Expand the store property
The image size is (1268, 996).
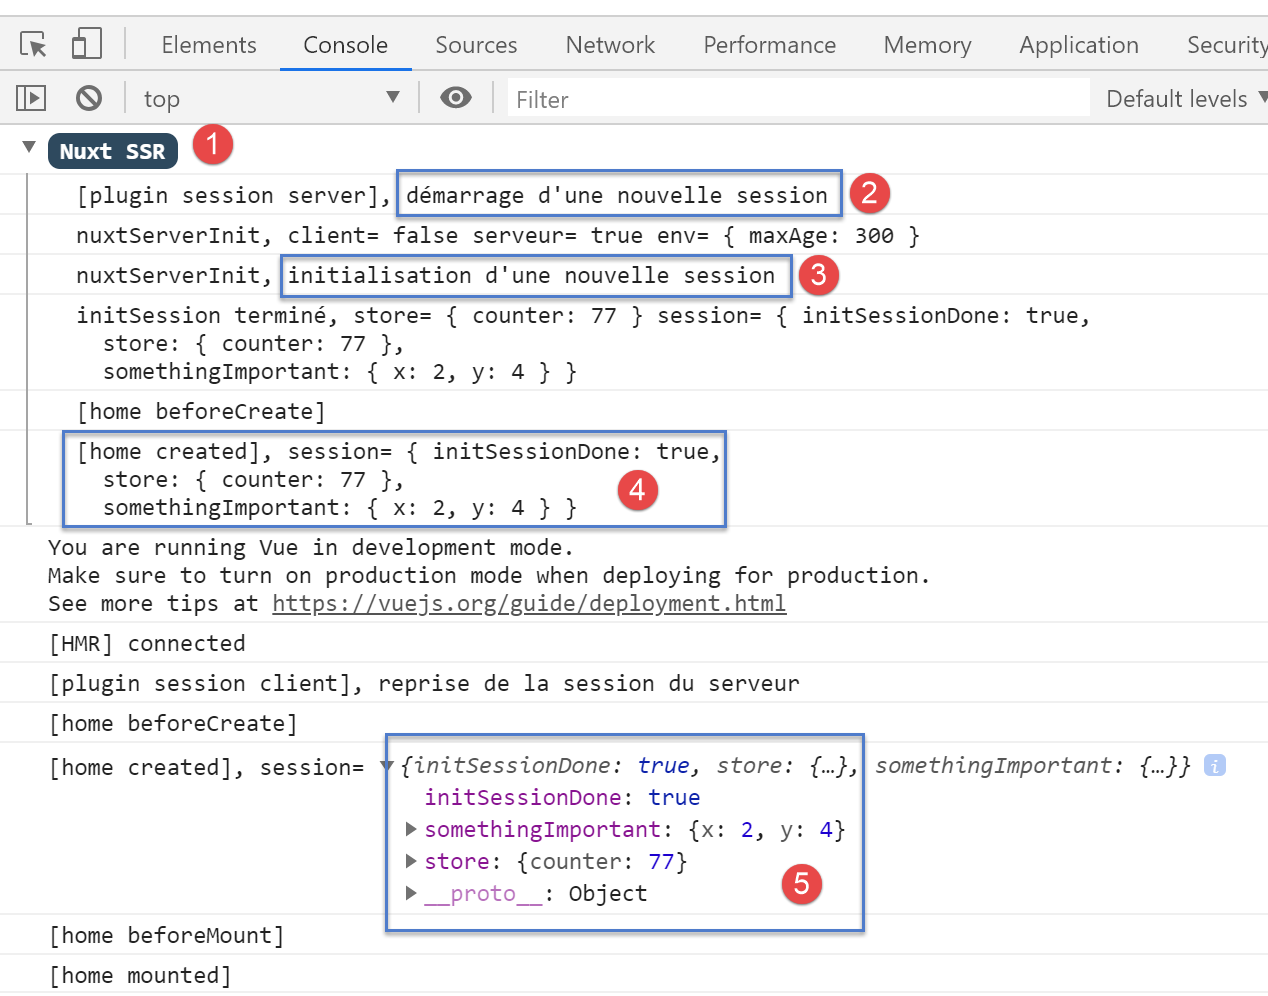[410, 862]
